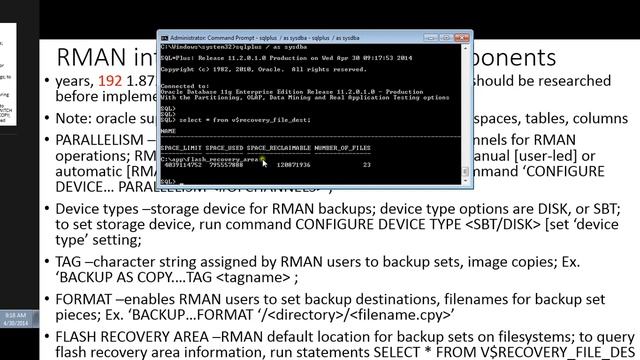Click the SQL*Plus Release 11.2.0.1.0 line
The height and width of the screenshot is (360, 640).
point(286,58)
